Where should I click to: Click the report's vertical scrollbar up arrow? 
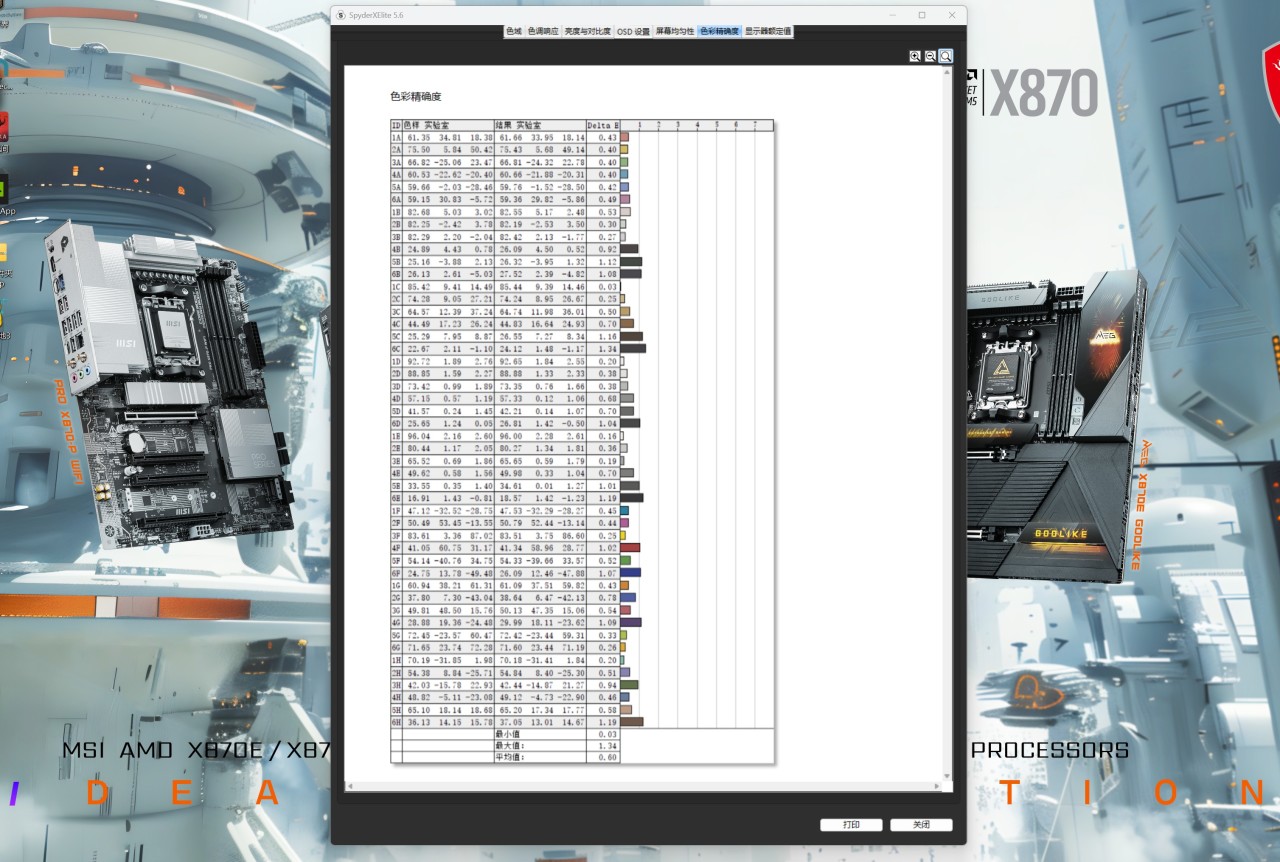948,72
